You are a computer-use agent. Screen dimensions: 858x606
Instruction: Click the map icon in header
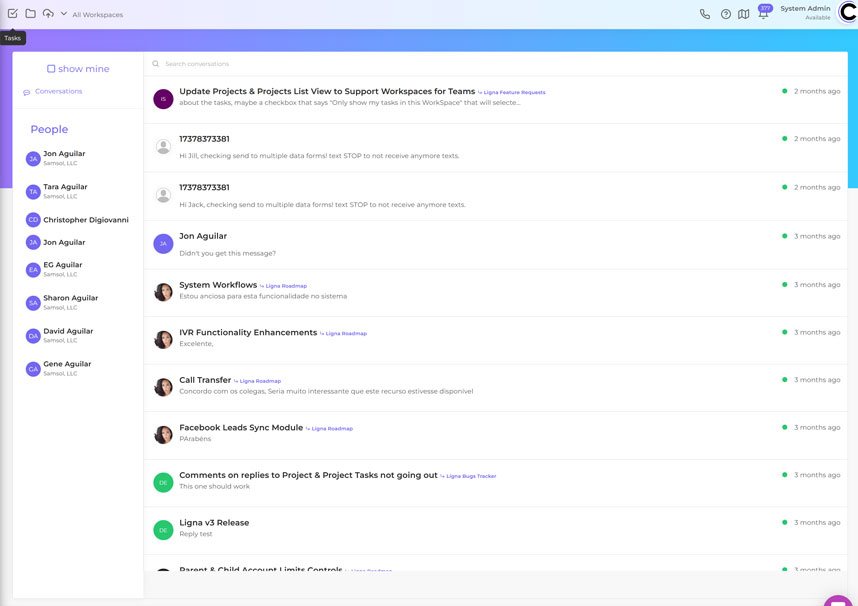click(744, 14)
